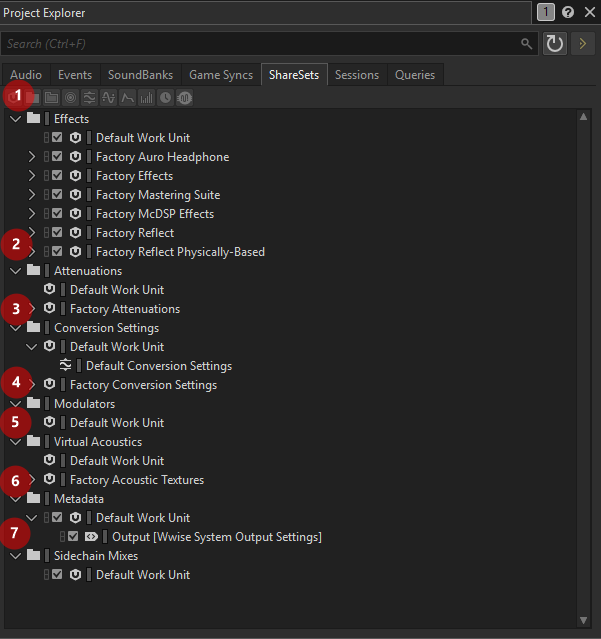Click work unit icon of Factory Conversion Settings
The height and width of the screenshot is (639, 601).
[x=49, y=384]
